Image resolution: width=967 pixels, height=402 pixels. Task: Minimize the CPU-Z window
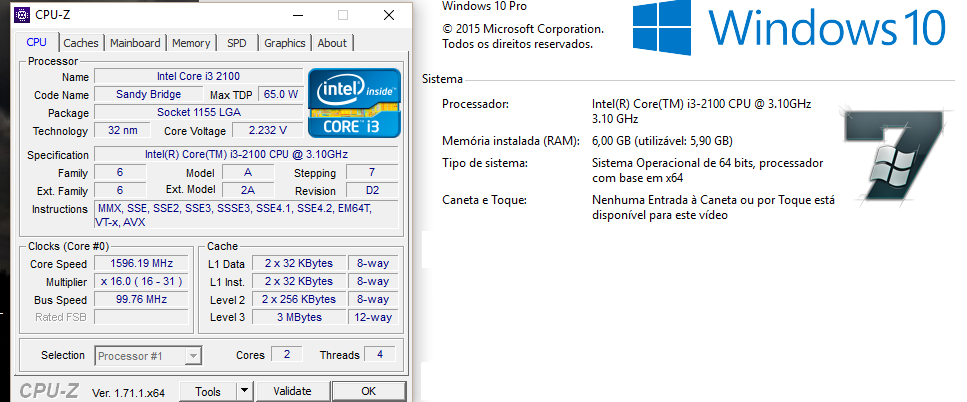pos(298,15)
